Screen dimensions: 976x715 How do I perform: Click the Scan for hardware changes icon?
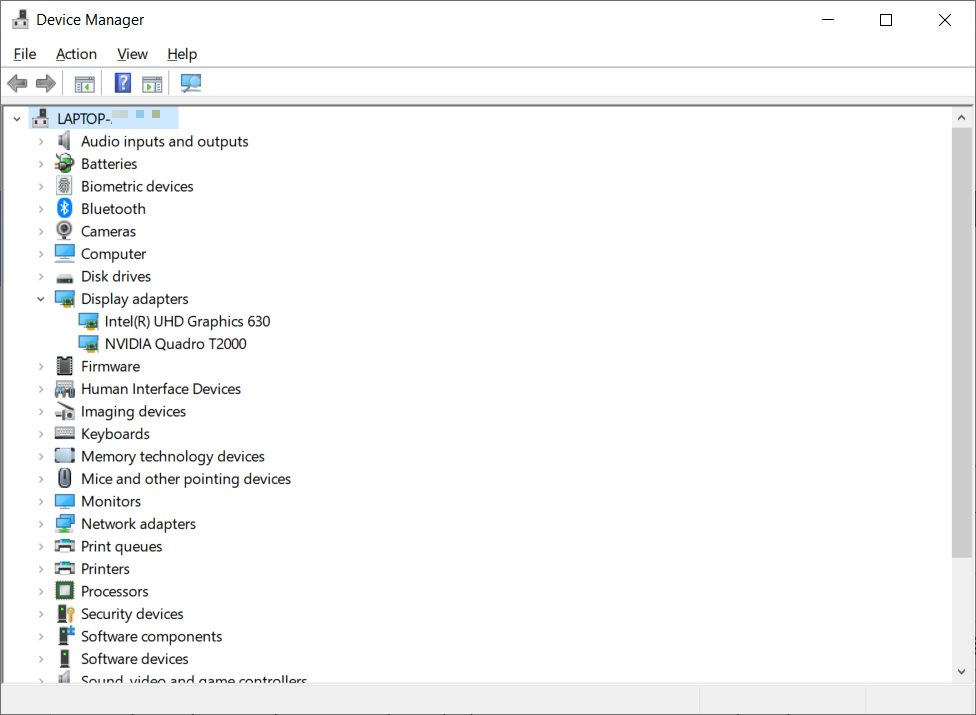pyautogui.click(x=190, y=83)
